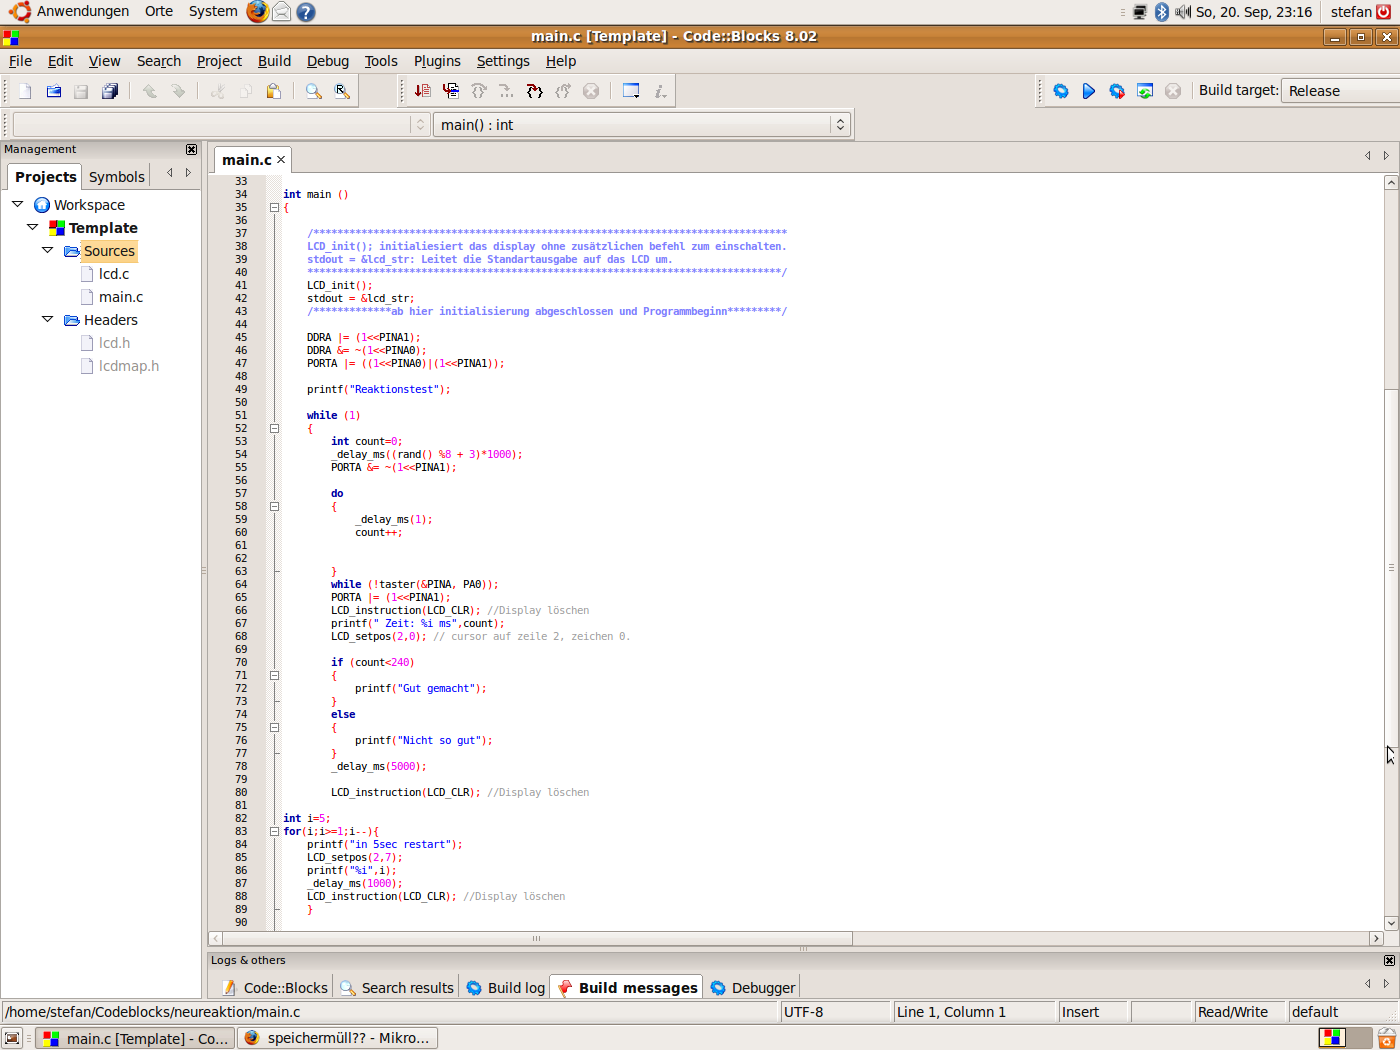Click the Build and run icon

[1117, 91]
